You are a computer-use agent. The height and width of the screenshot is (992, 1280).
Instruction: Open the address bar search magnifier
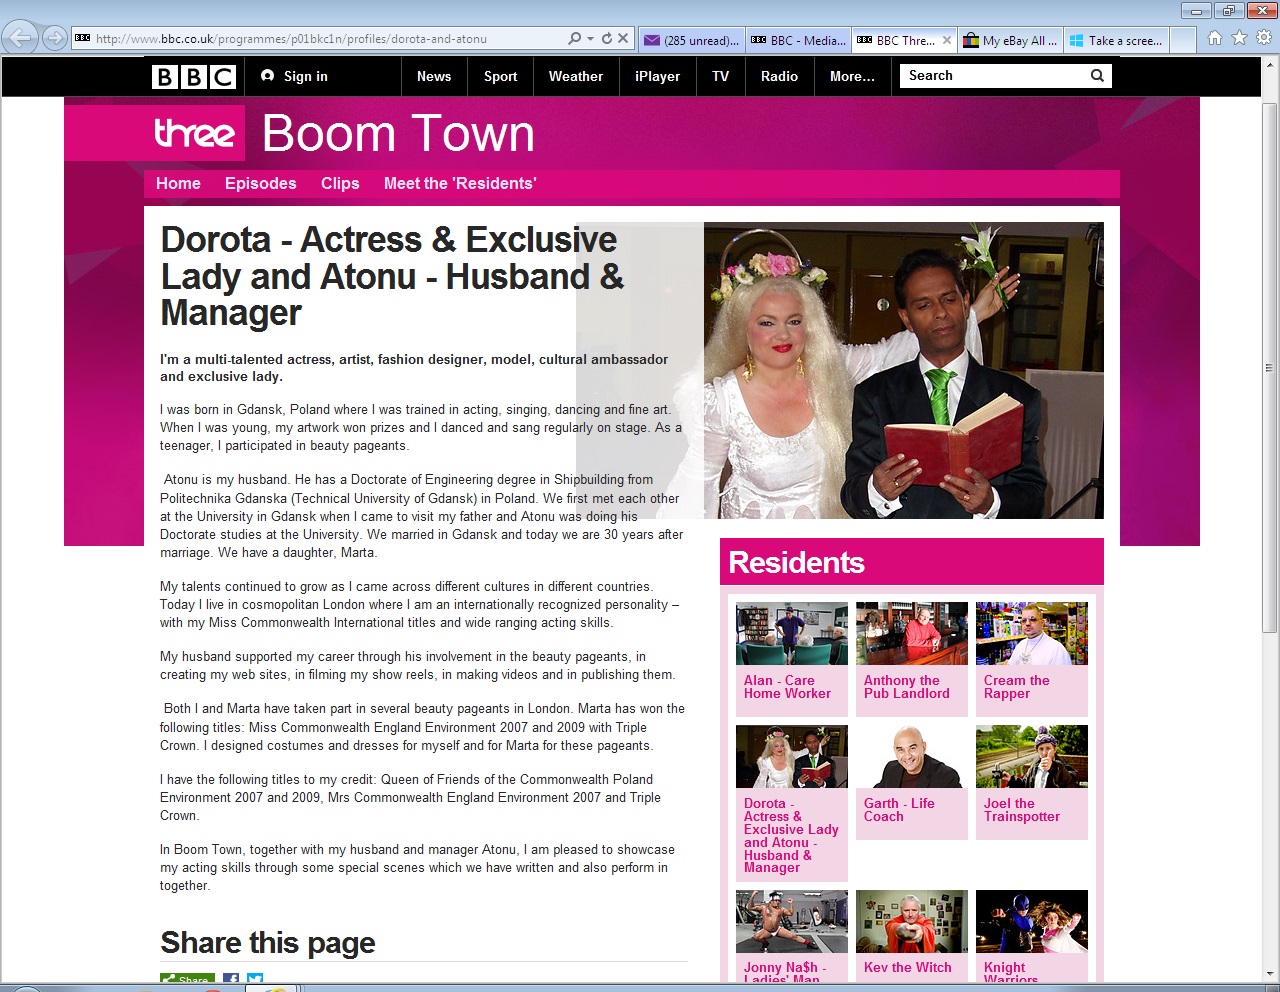coord(574,39)
